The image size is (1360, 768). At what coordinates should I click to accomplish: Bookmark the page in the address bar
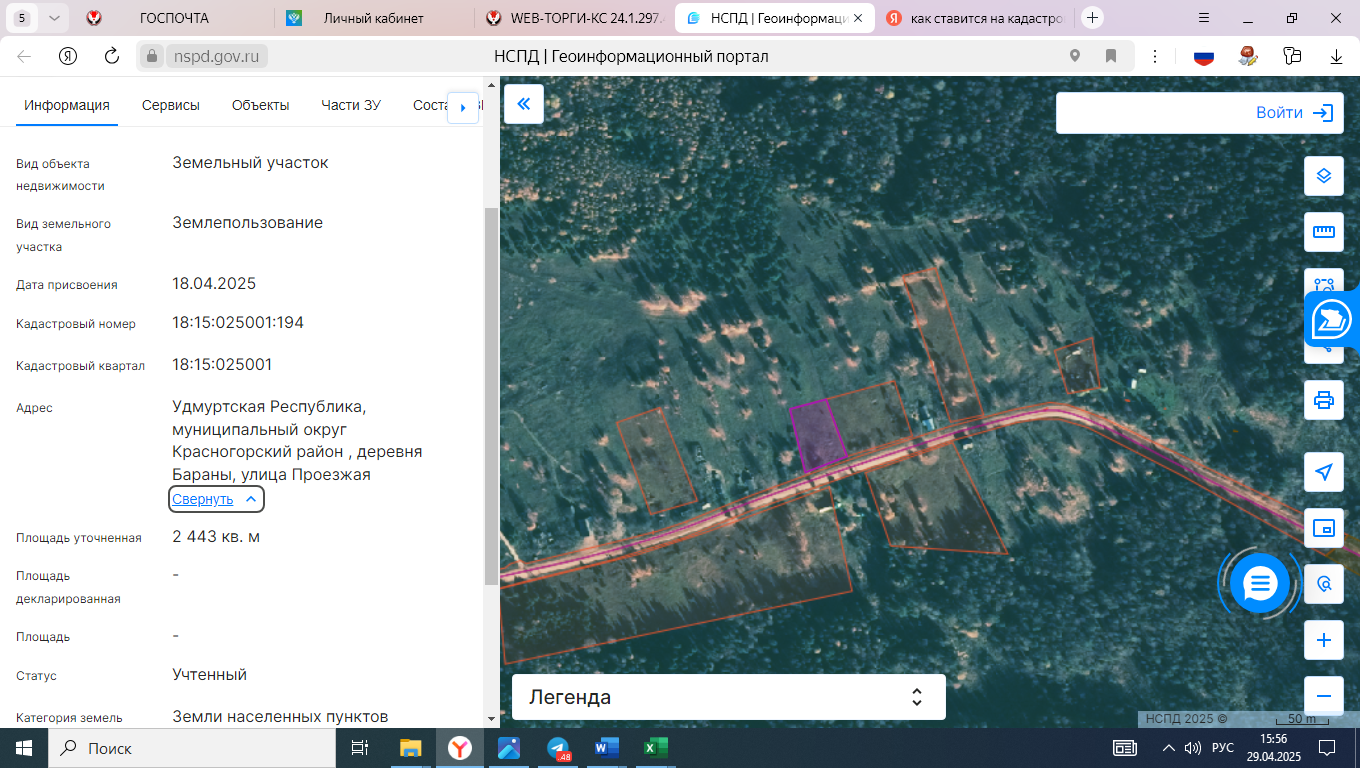(x=1111, y=56)
